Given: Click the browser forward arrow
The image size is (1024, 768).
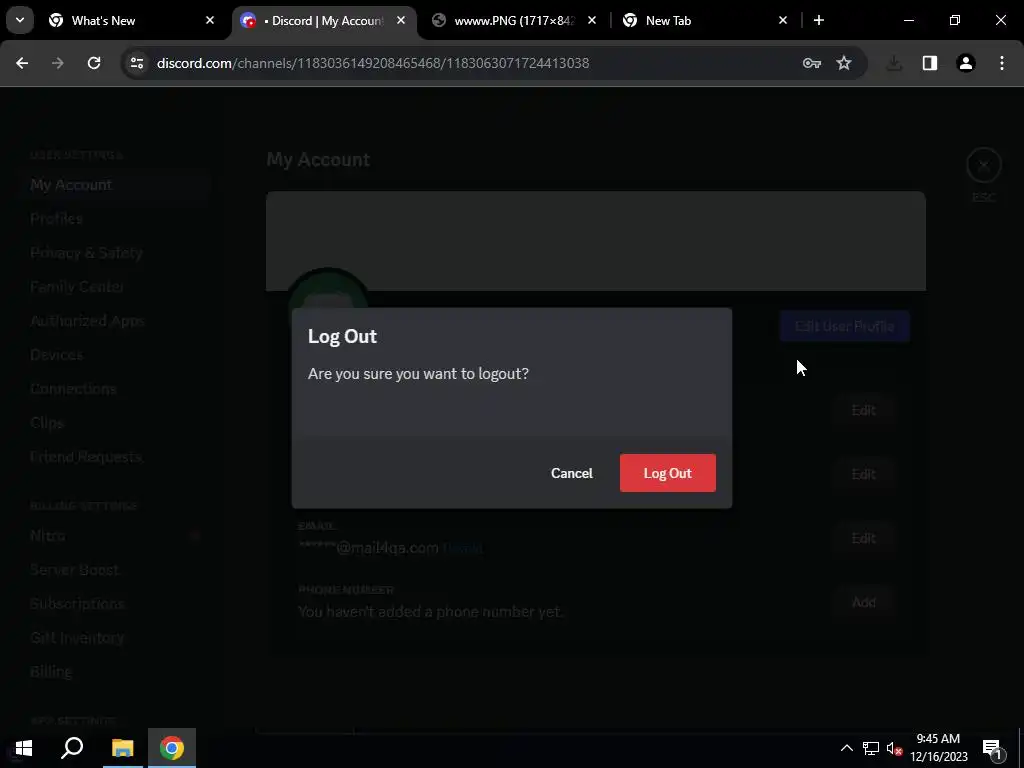Looking at the screenshot, I should click(x=58, y=63).
